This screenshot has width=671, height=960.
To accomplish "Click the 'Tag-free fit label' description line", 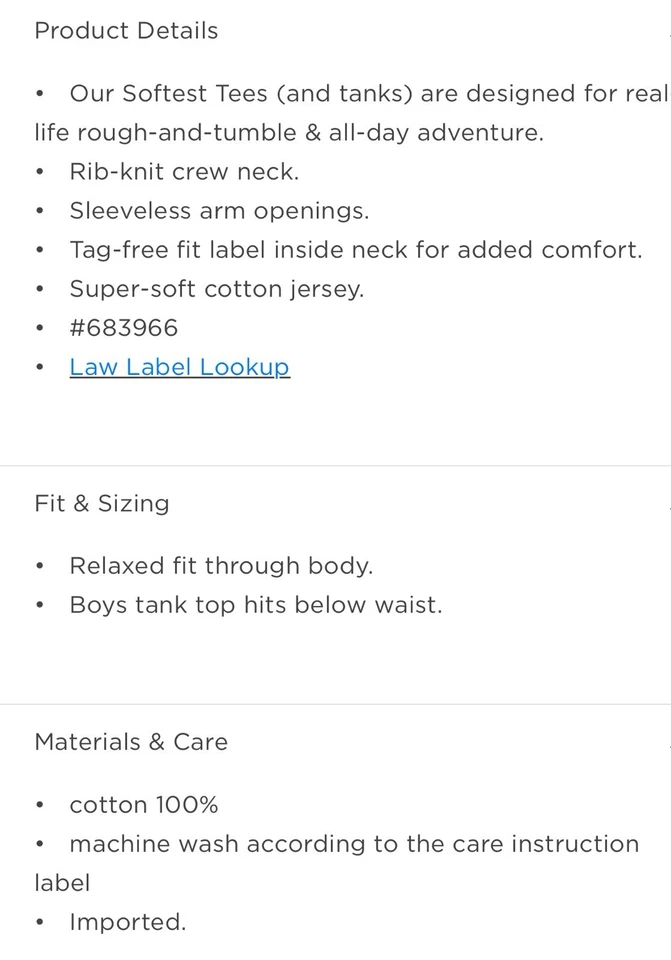I will tap(355, 250).
